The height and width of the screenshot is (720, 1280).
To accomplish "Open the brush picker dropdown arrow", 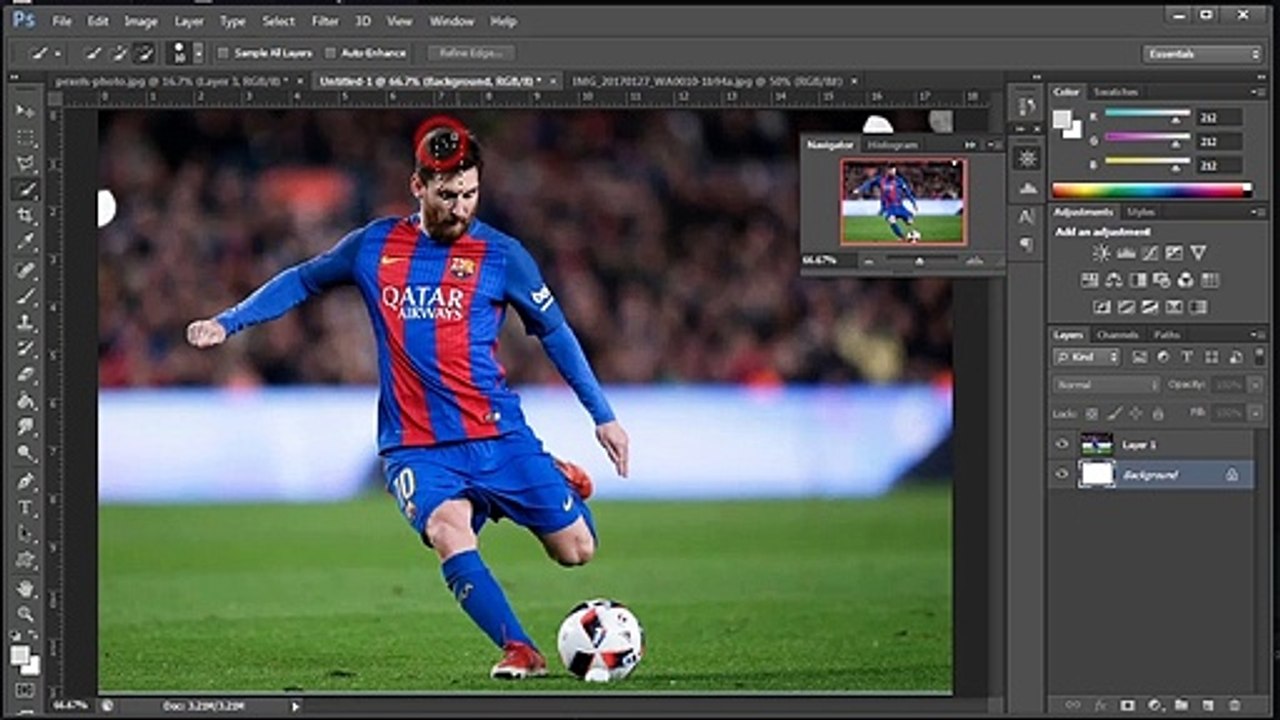I will [x=198, y=53].
